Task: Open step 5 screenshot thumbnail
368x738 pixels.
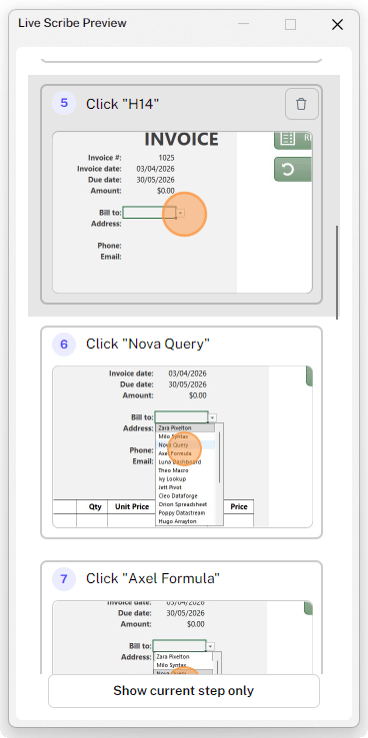Action: [x=182, y=212]
